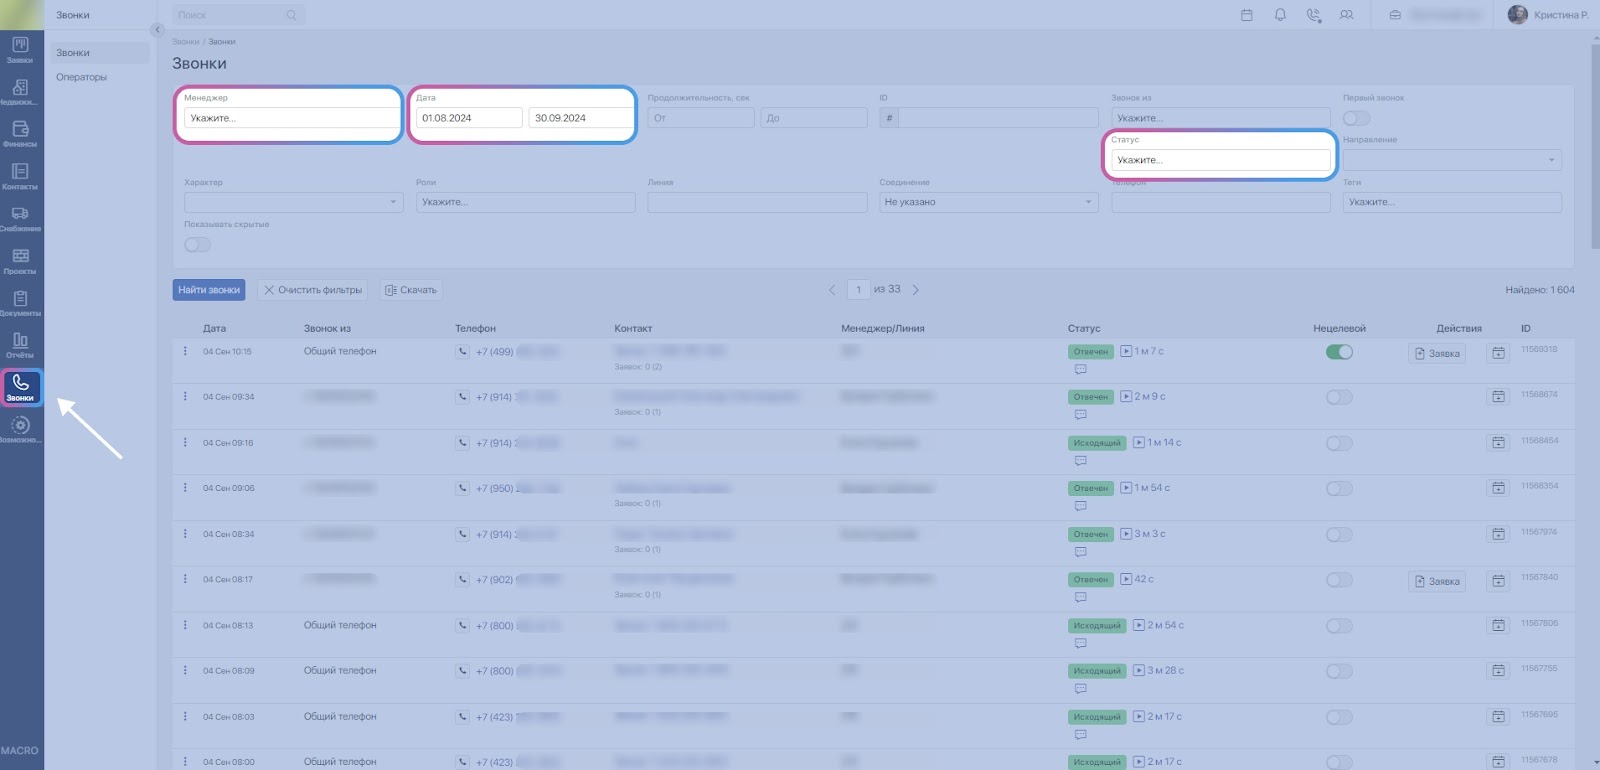Select Звонки in the left submenu
Image resolution: width=1600 pixels, height=770 pixels.
click(73, 53)
